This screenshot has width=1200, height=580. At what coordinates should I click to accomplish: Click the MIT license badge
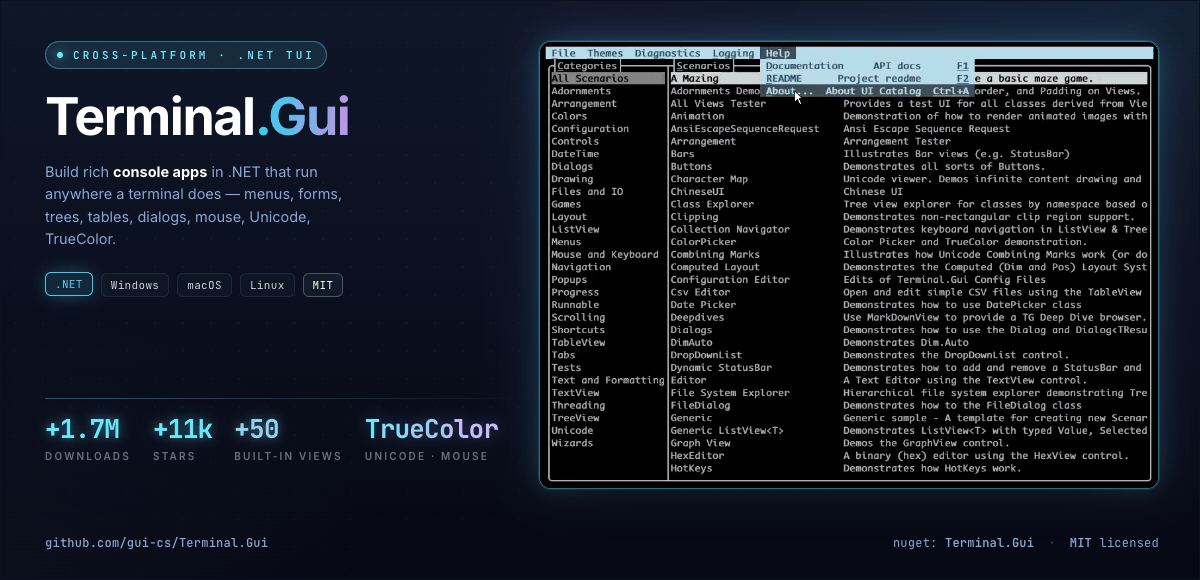[323, 284]
